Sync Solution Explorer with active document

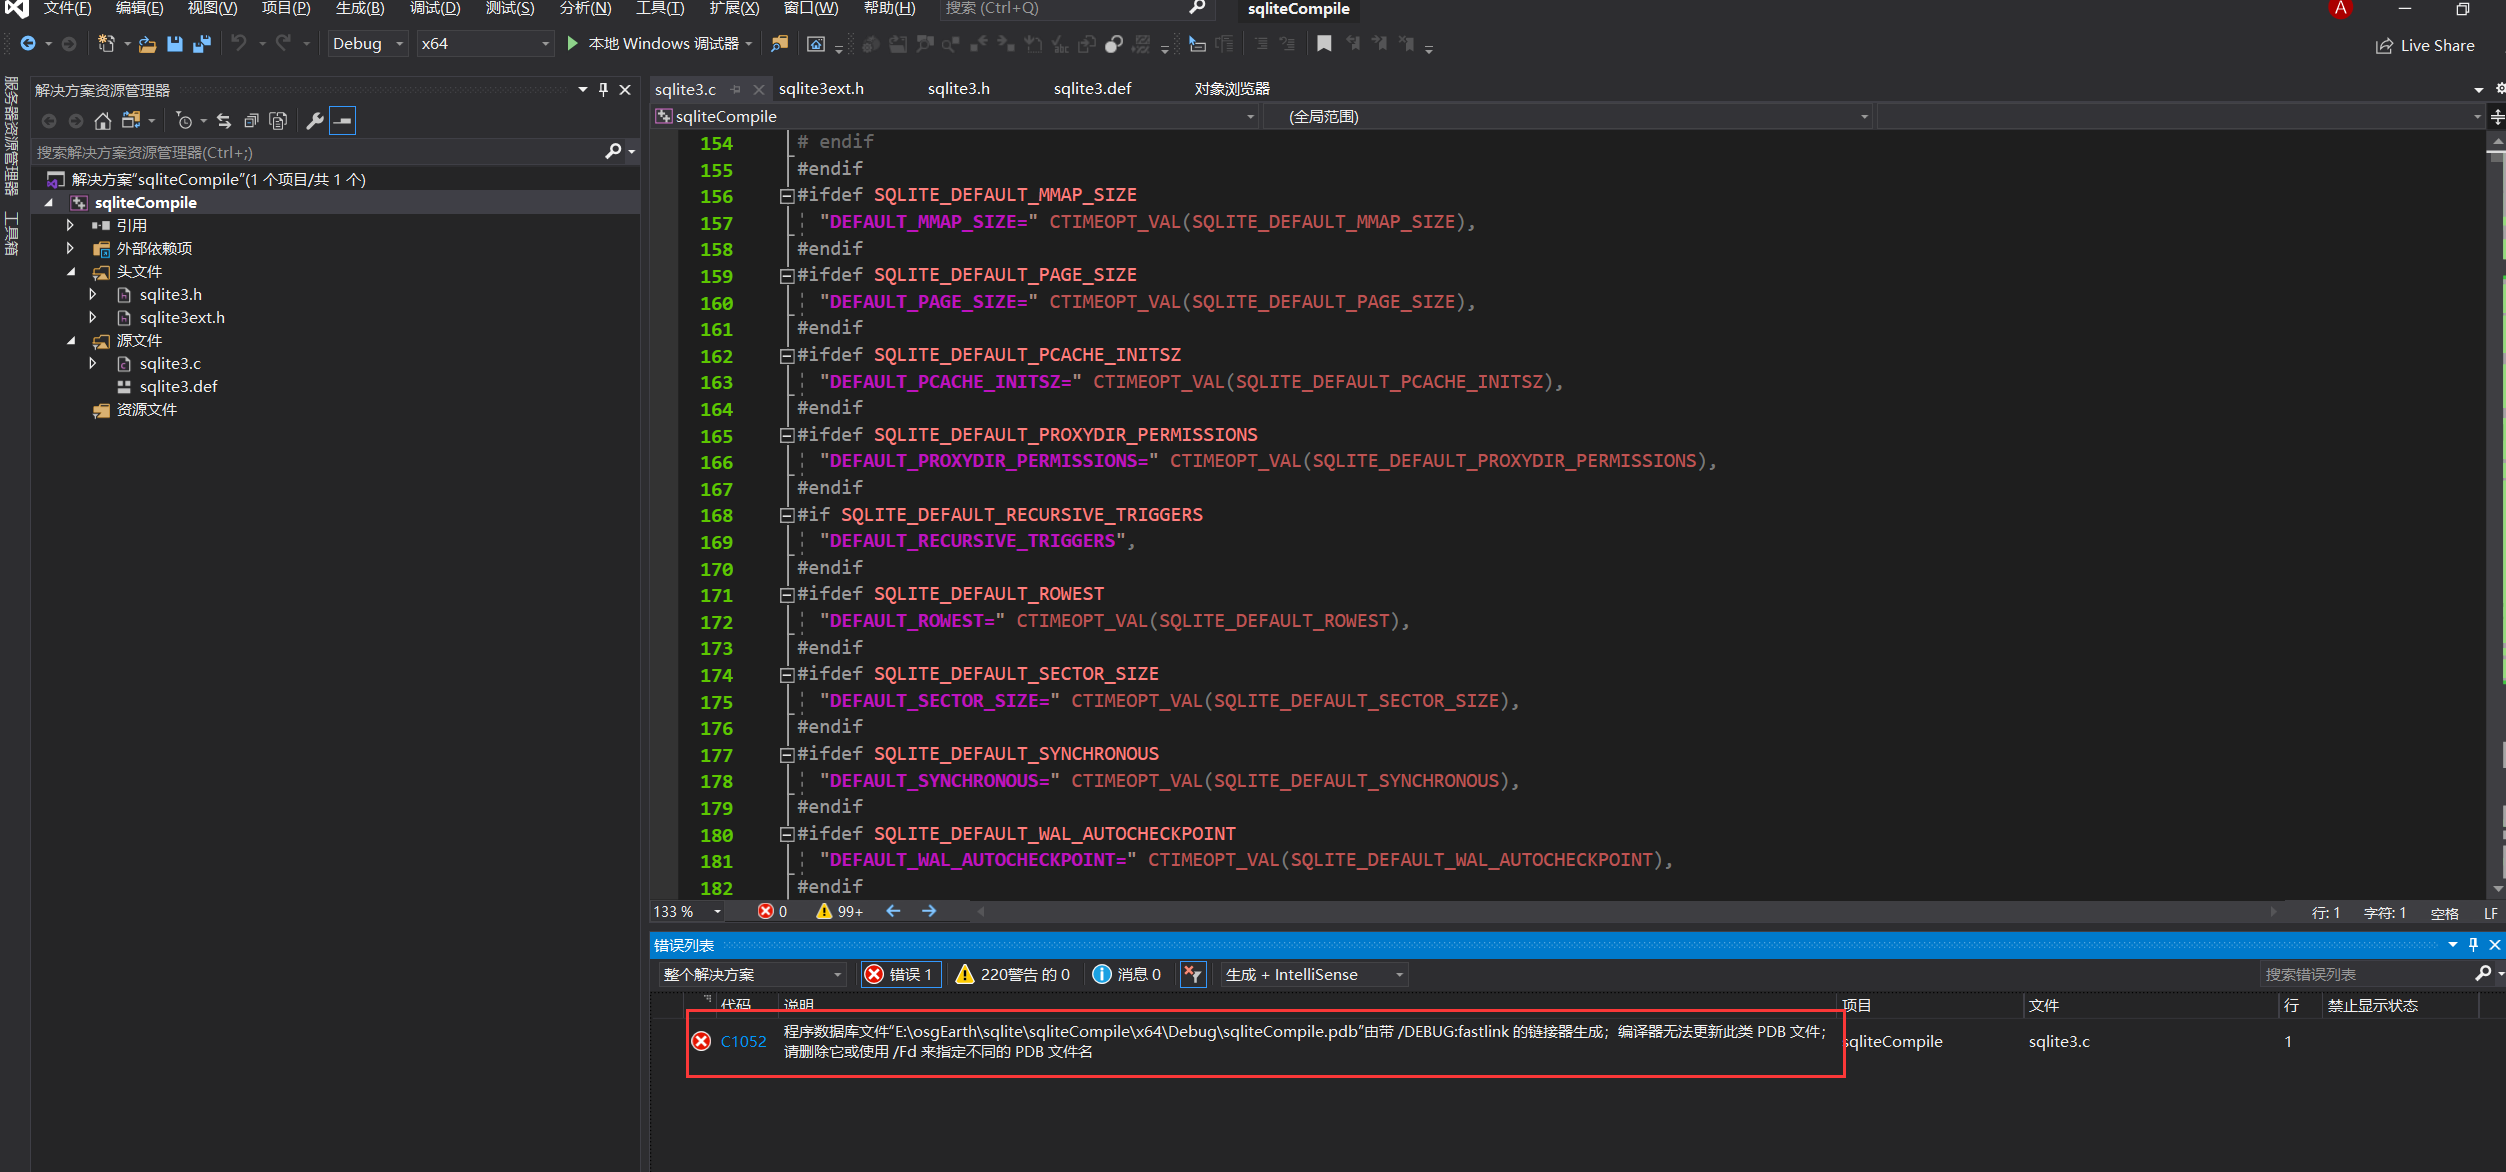224,120
